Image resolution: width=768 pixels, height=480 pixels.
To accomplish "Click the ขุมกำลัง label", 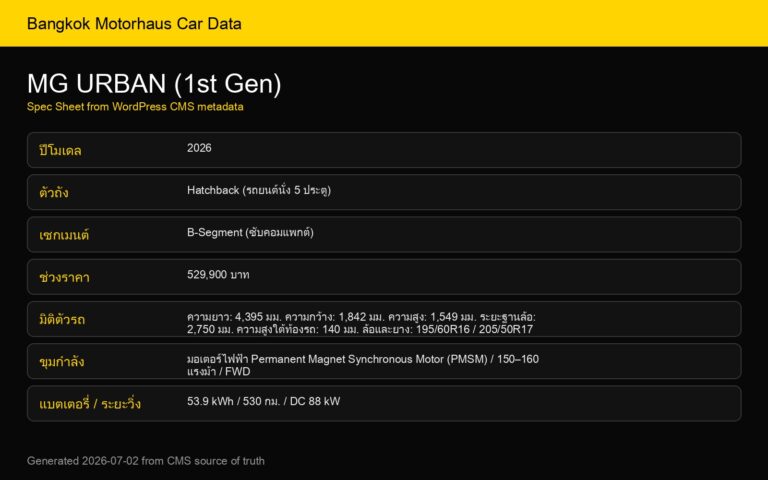I will click(62, 361).
